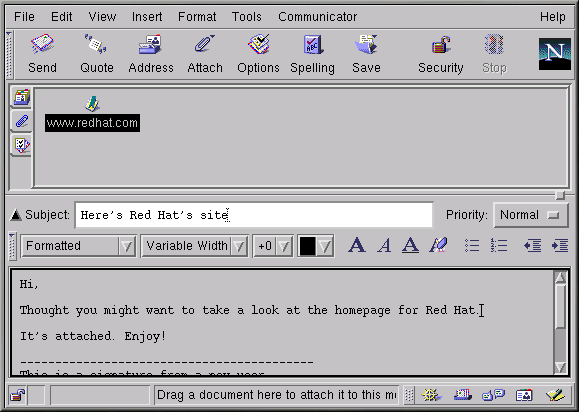Screen dimensions: 579x412
Task: Open the Address book icon
Action: 150,45
